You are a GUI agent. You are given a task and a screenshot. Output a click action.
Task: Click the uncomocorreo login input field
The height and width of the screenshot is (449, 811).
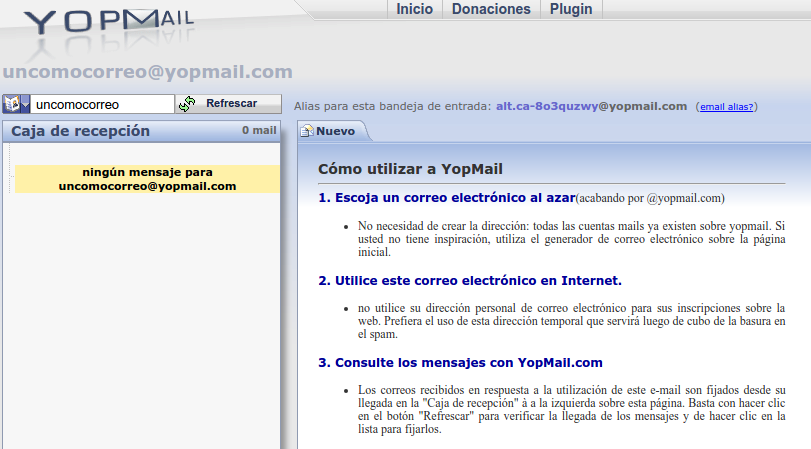tap(102, 104)
